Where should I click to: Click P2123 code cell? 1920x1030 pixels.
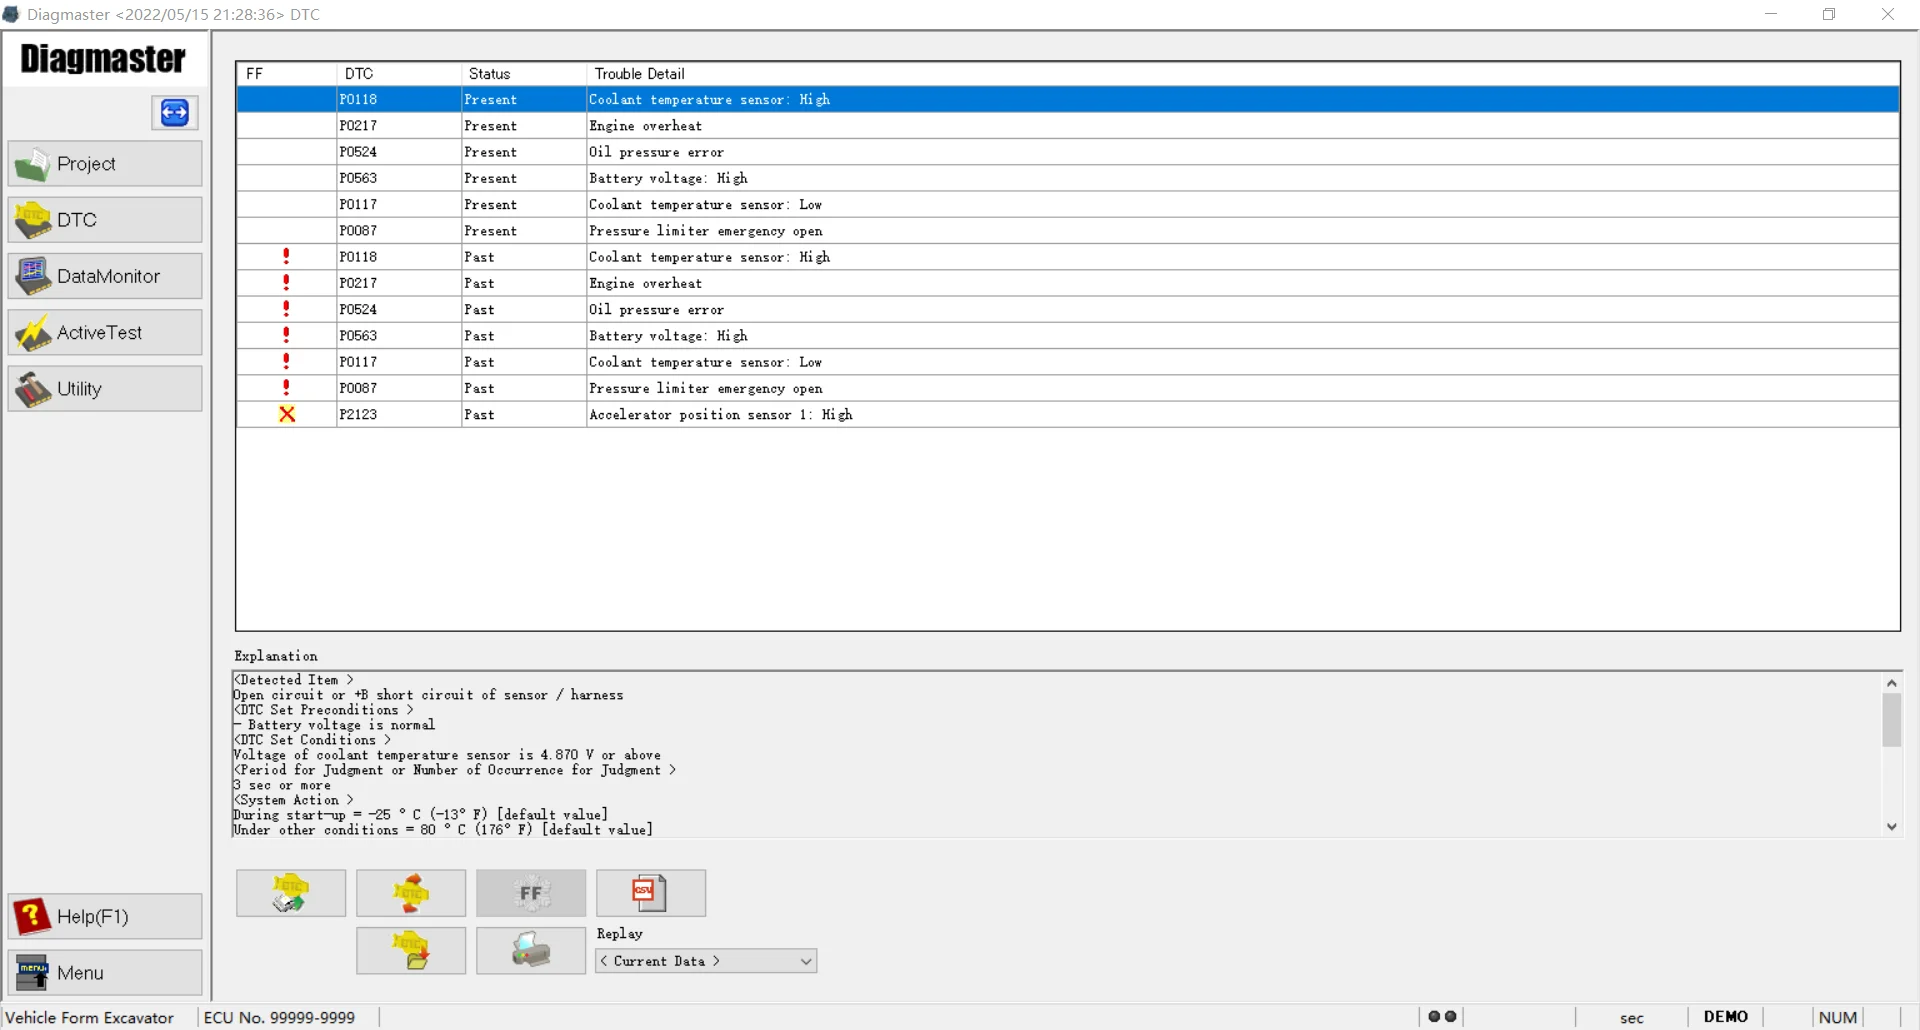pos(399,414)
